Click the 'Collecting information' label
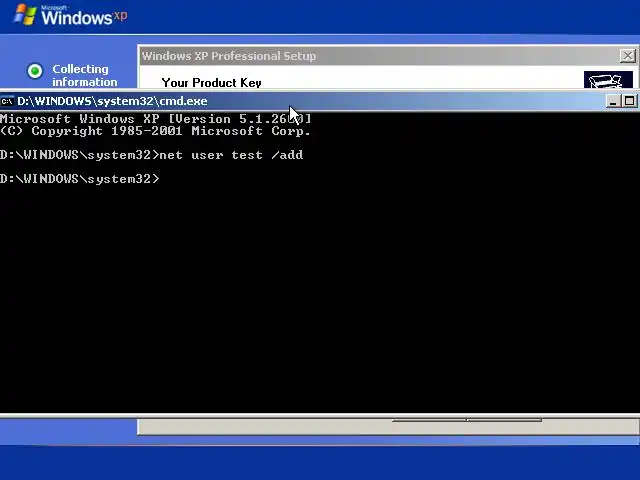 click(84, 76)
